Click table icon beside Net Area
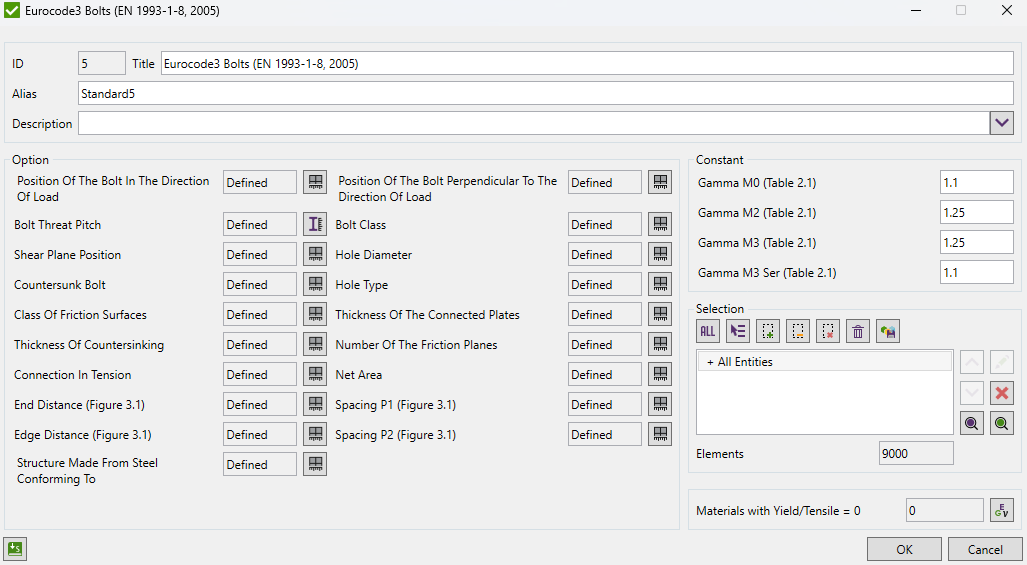Image resolution: width=1027 pixels, height=565 pixels. tap(660, 375)
